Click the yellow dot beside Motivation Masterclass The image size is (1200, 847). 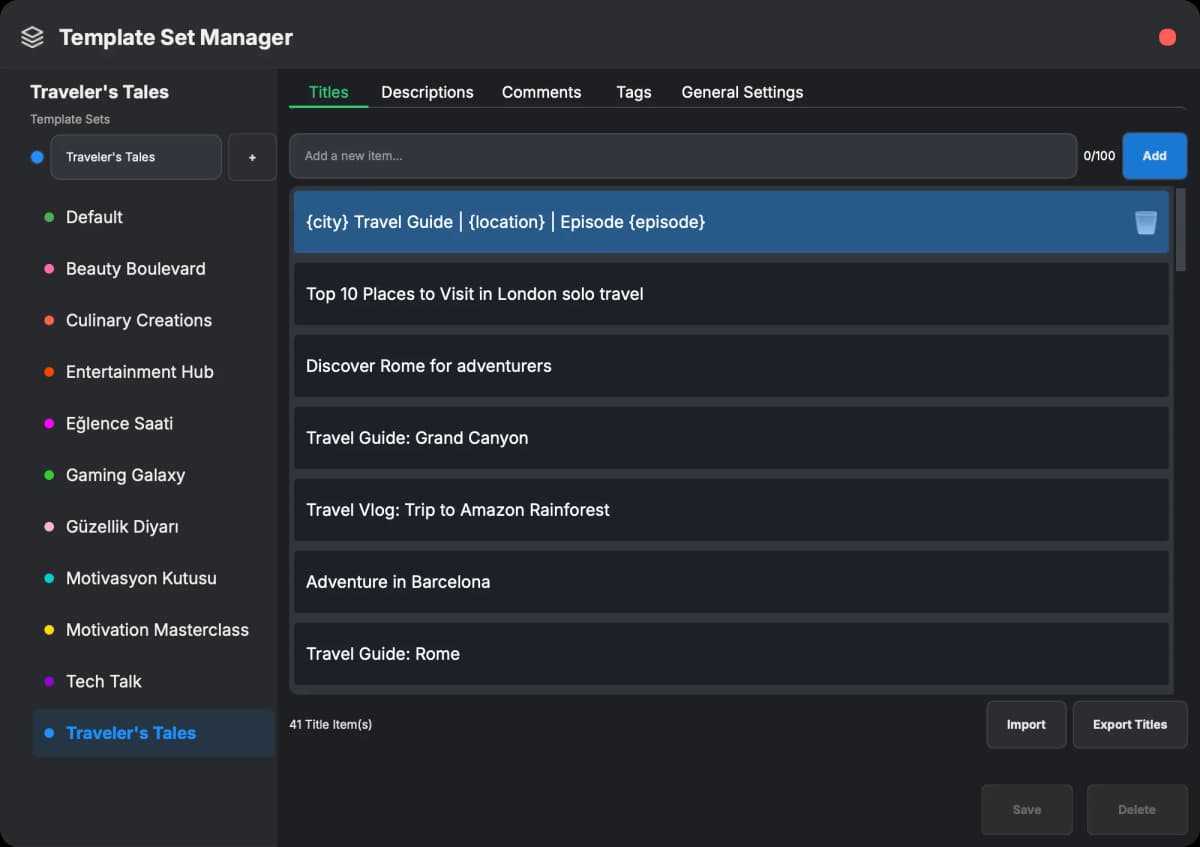48,630
